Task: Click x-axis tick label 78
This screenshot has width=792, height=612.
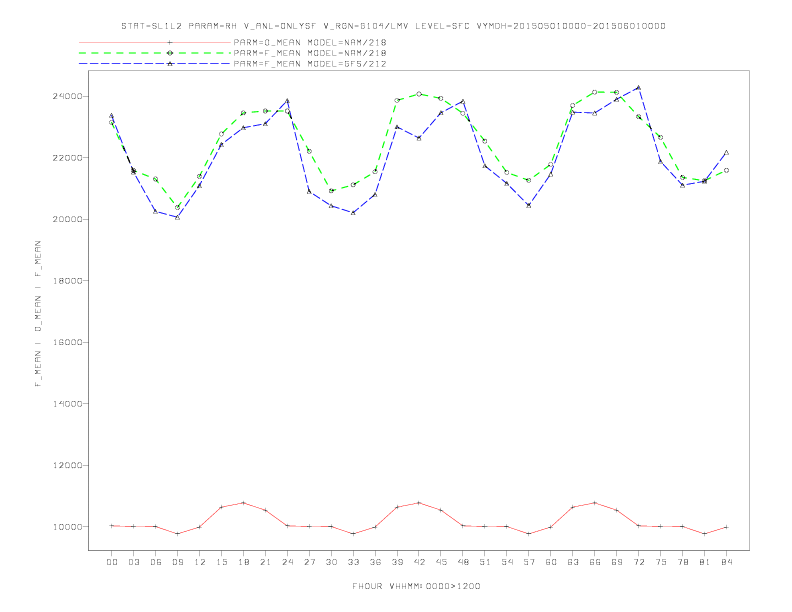Action: [x=682, y=562]
